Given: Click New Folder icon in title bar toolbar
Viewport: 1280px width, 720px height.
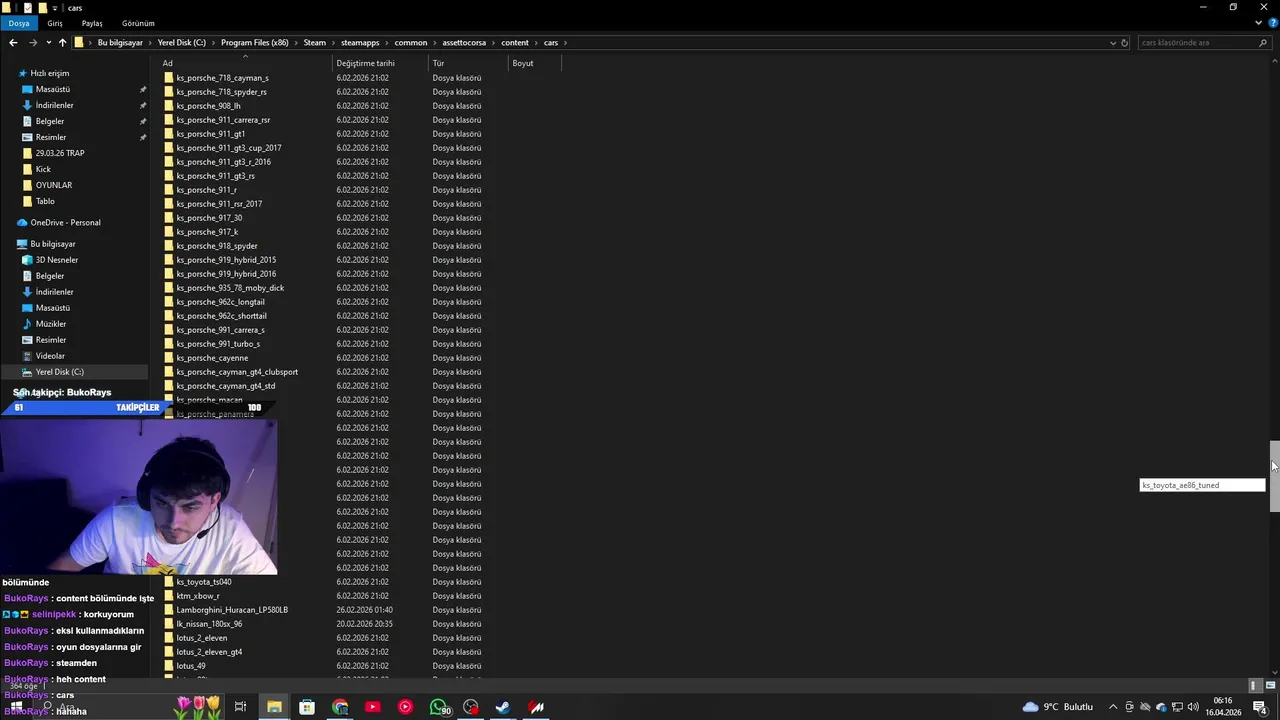Looking at the screenshot, I should point(43,7).
